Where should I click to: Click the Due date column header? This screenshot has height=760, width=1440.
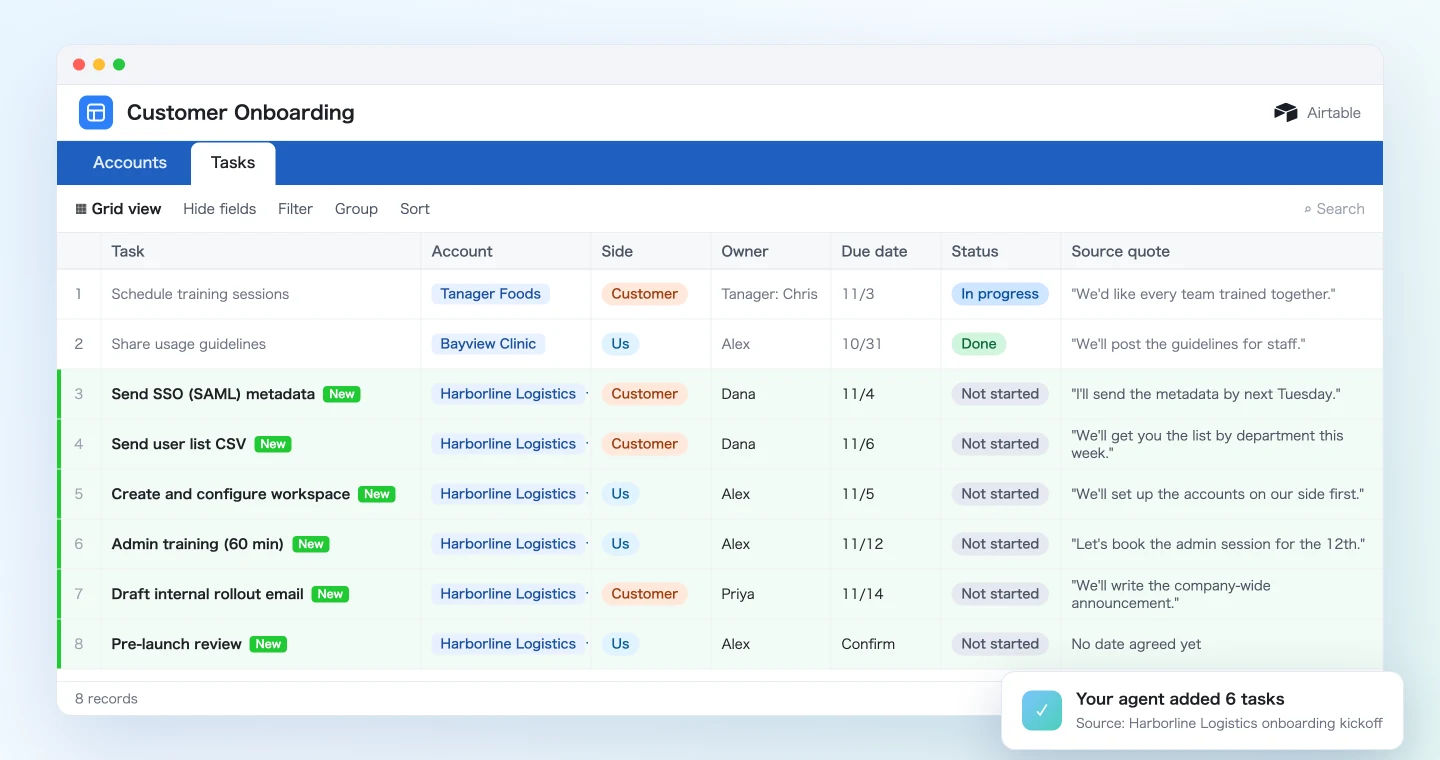(x=886, y=251)
